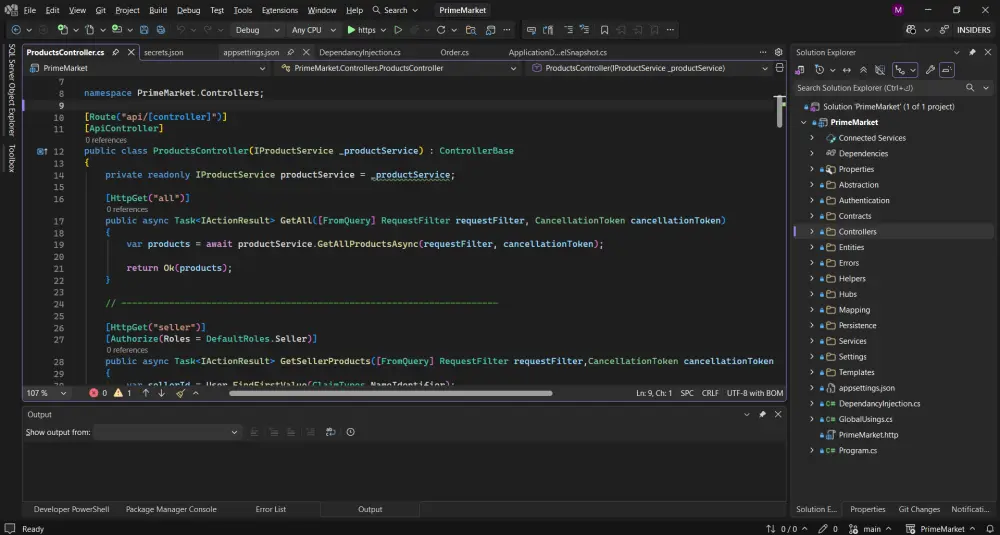Click Collapse All icon in Solution Explorer
The height and width of the screenshot is (535, 1000).
[864, 70]
